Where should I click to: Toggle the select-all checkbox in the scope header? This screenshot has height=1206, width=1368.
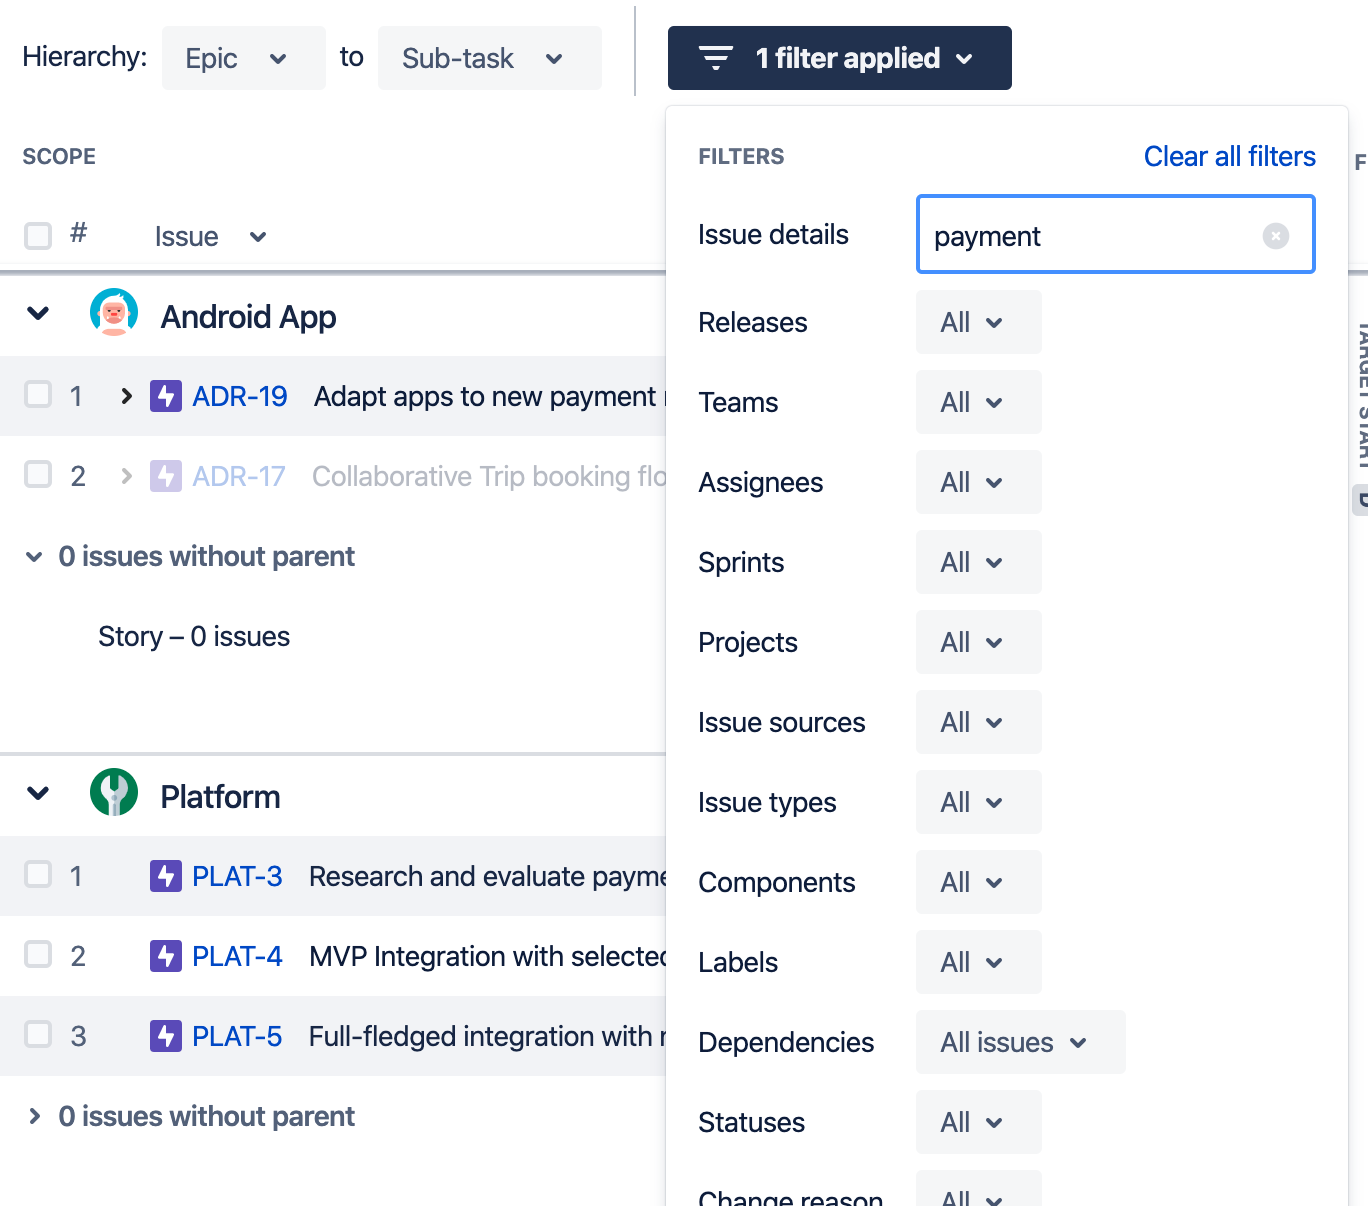point(38,236)
